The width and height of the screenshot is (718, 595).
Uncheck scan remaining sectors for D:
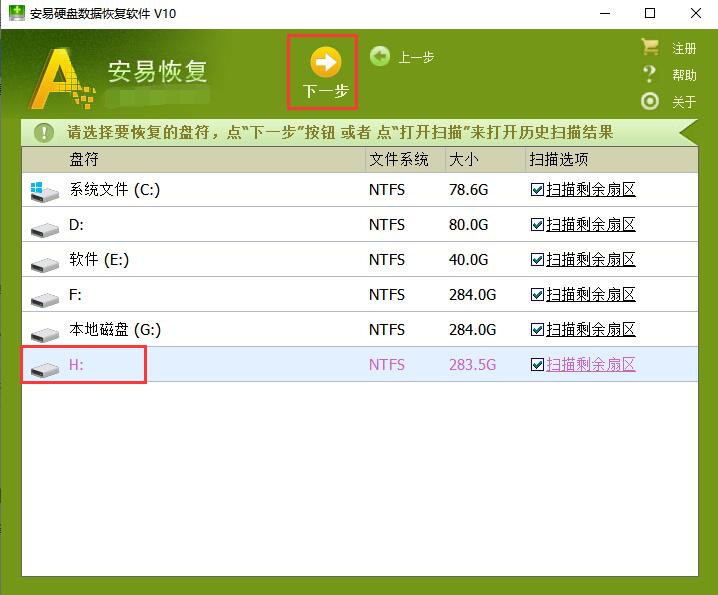coord(537,224)
